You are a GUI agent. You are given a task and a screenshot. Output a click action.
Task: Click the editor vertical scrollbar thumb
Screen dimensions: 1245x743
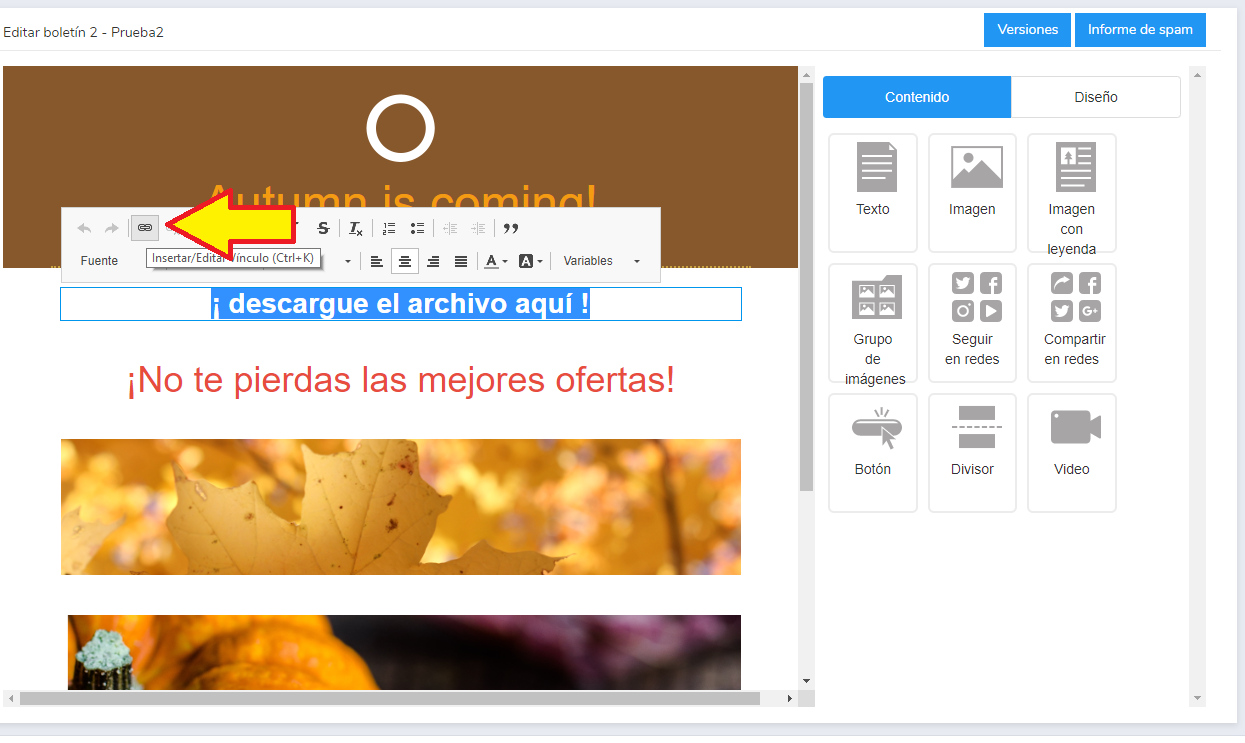(x=806, y=287)
